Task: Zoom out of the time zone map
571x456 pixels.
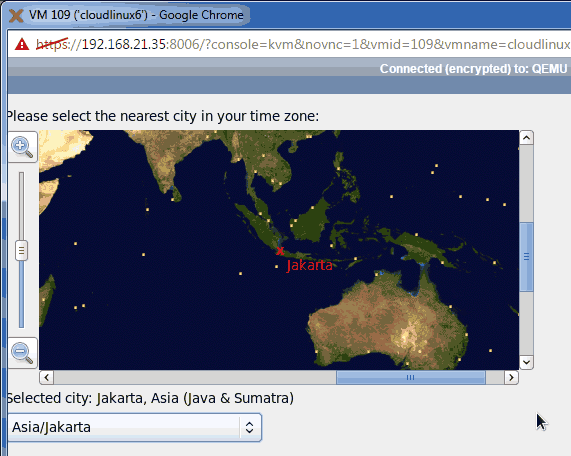Action: 22,353
